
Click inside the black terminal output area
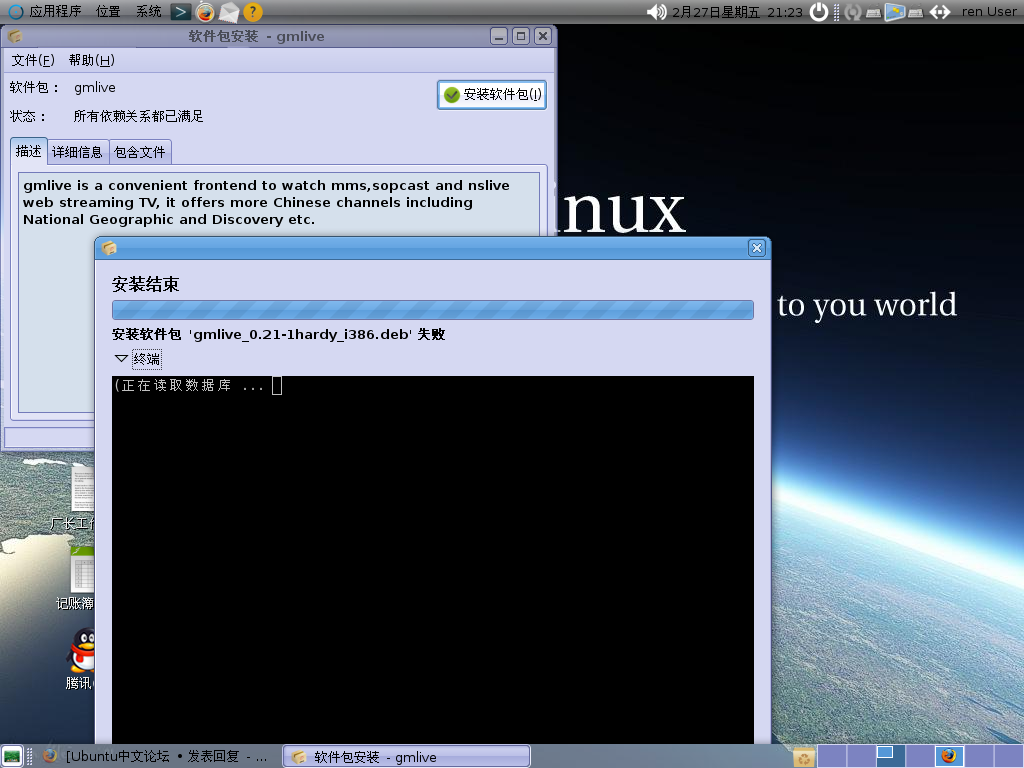432,562
